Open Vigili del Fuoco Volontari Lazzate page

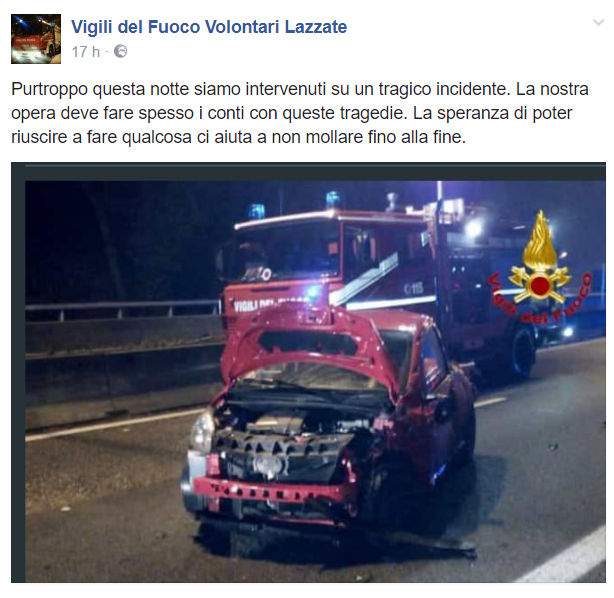coord(209,27)
